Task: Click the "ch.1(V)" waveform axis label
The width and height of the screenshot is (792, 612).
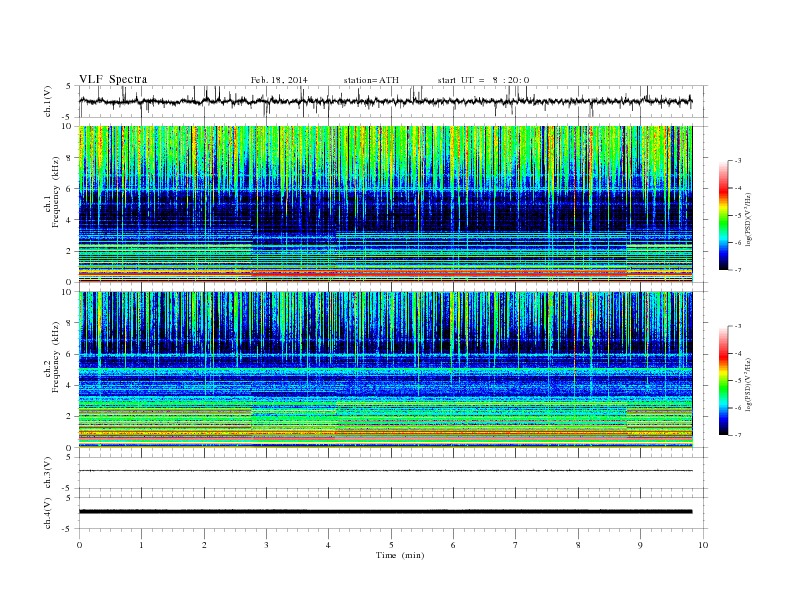Action: point(48,103)
